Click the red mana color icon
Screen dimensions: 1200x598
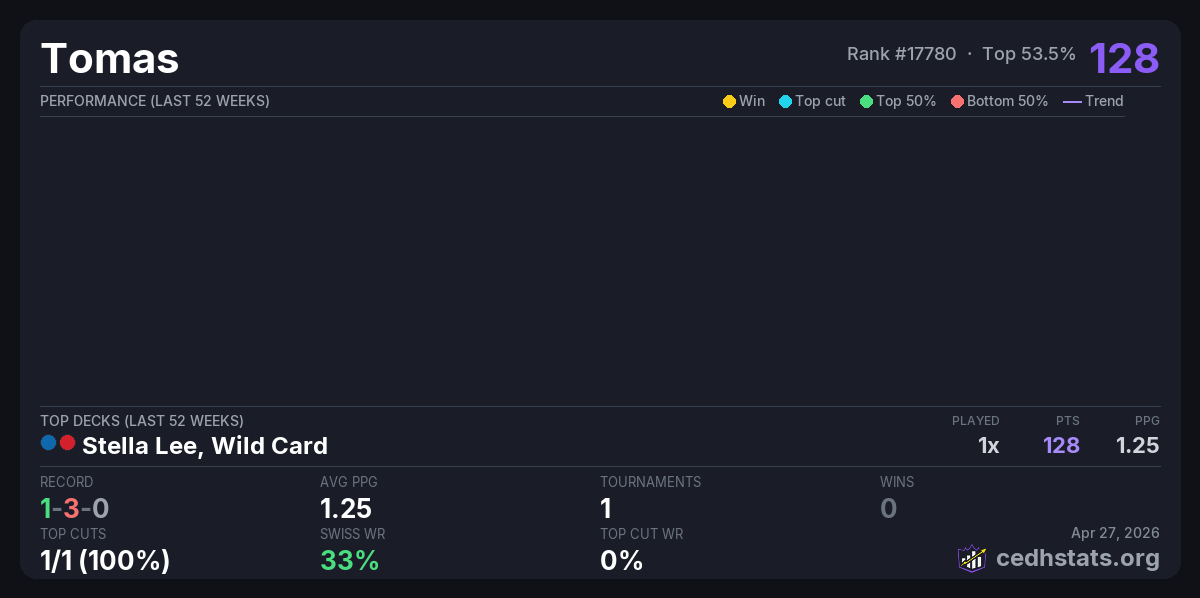(x=67, y=442)
